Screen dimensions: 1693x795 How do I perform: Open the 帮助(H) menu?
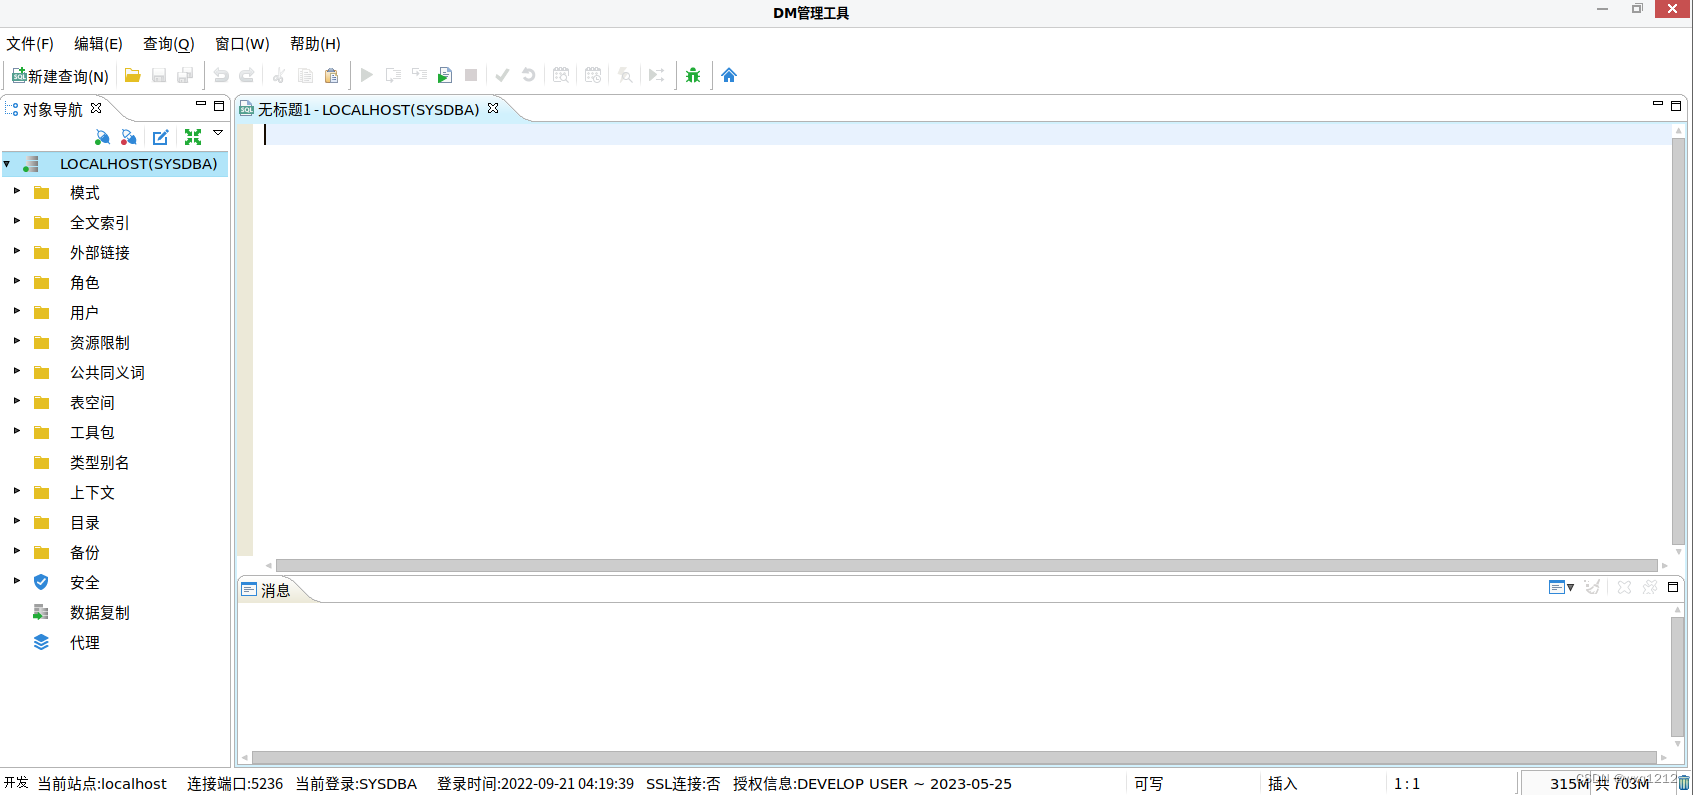315,44
